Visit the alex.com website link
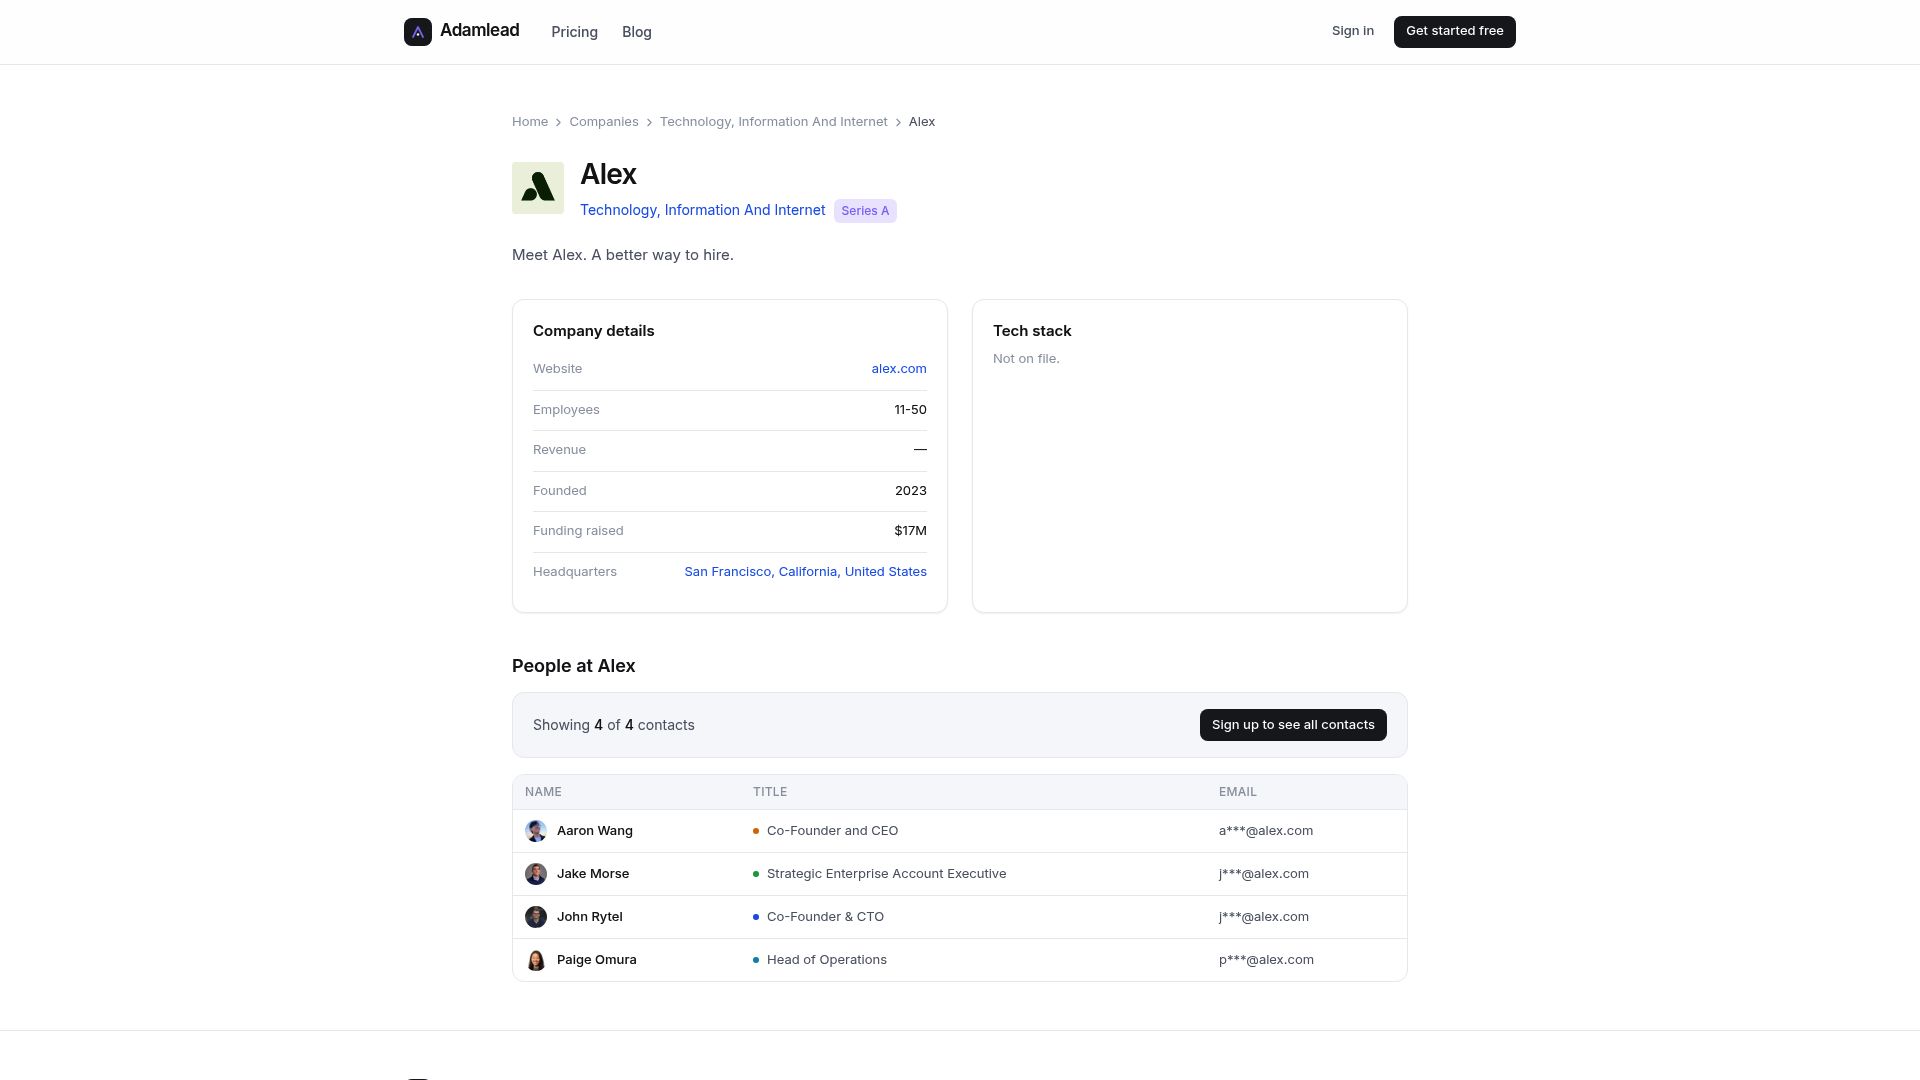The image size is (1920, 1080). [x=899, y=369]
